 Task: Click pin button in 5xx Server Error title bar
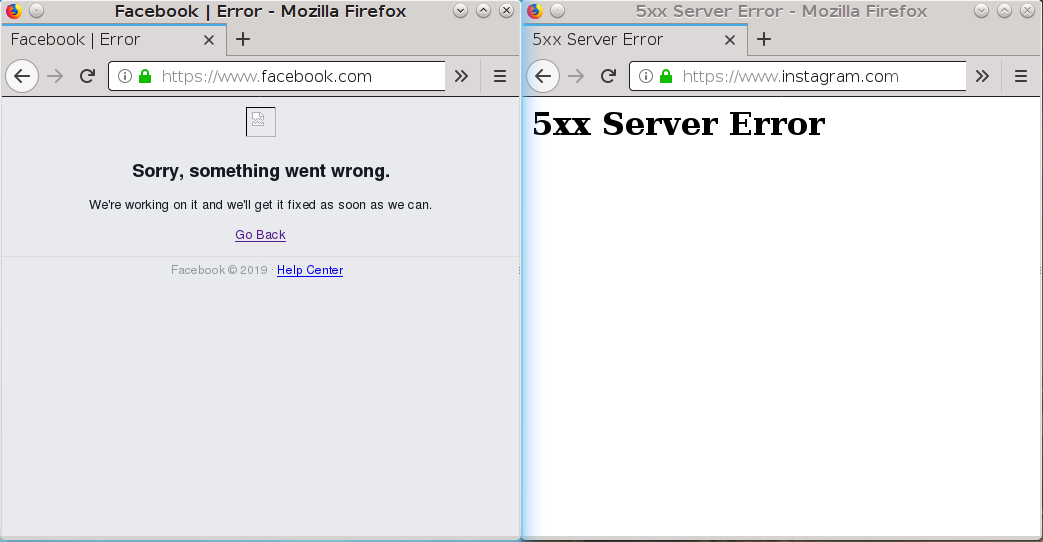(557, 11)
